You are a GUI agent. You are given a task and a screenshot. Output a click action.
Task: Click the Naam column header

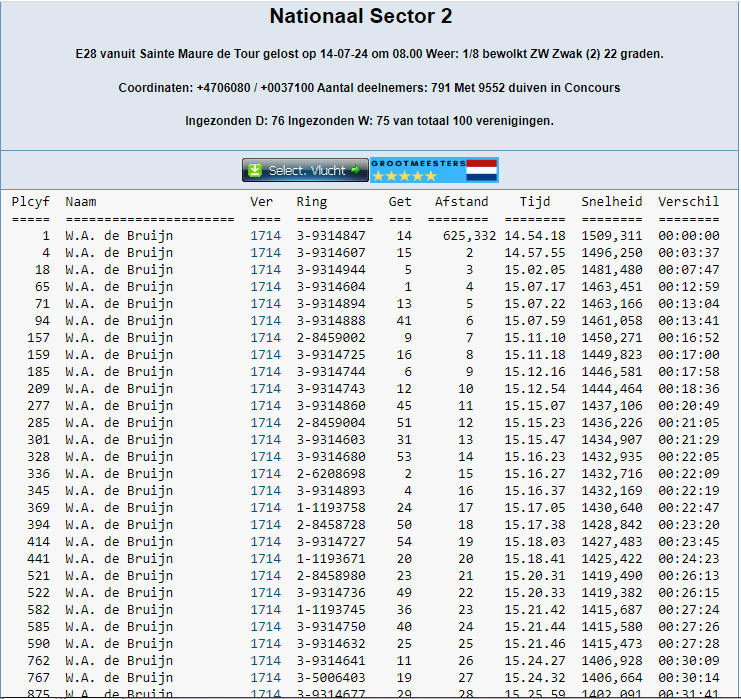coord(81,202)
